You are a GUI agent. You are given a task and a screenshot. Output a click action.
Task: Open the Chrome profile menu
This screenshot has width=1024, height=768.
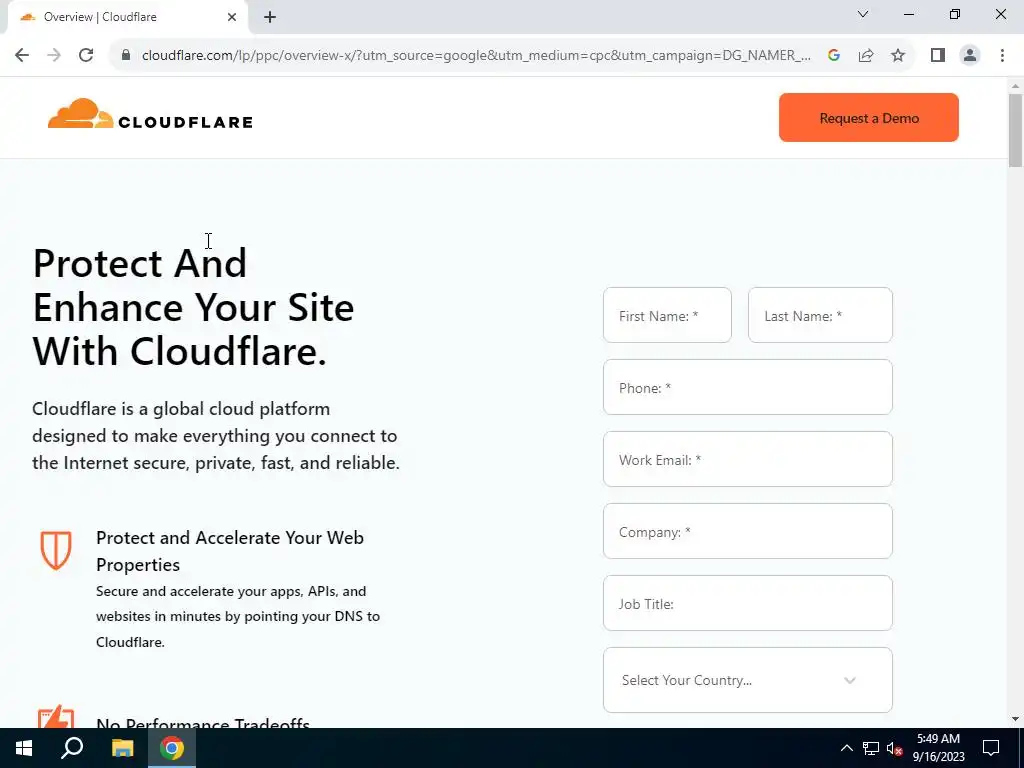(970, 56)
